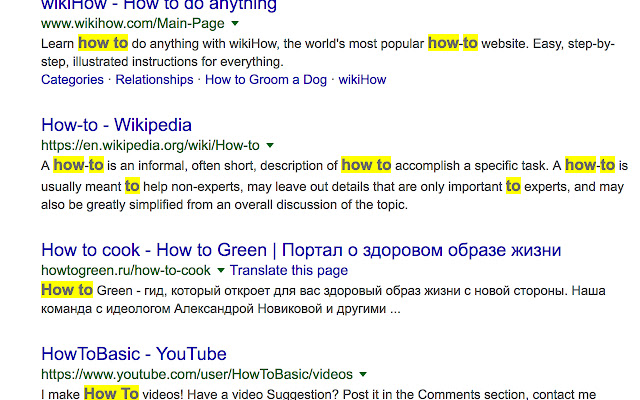Image resolution: width=640 pixels, height=400 pixels.
Task: Open the Categories sitelink under wikiHow
Action: [72, 79]
